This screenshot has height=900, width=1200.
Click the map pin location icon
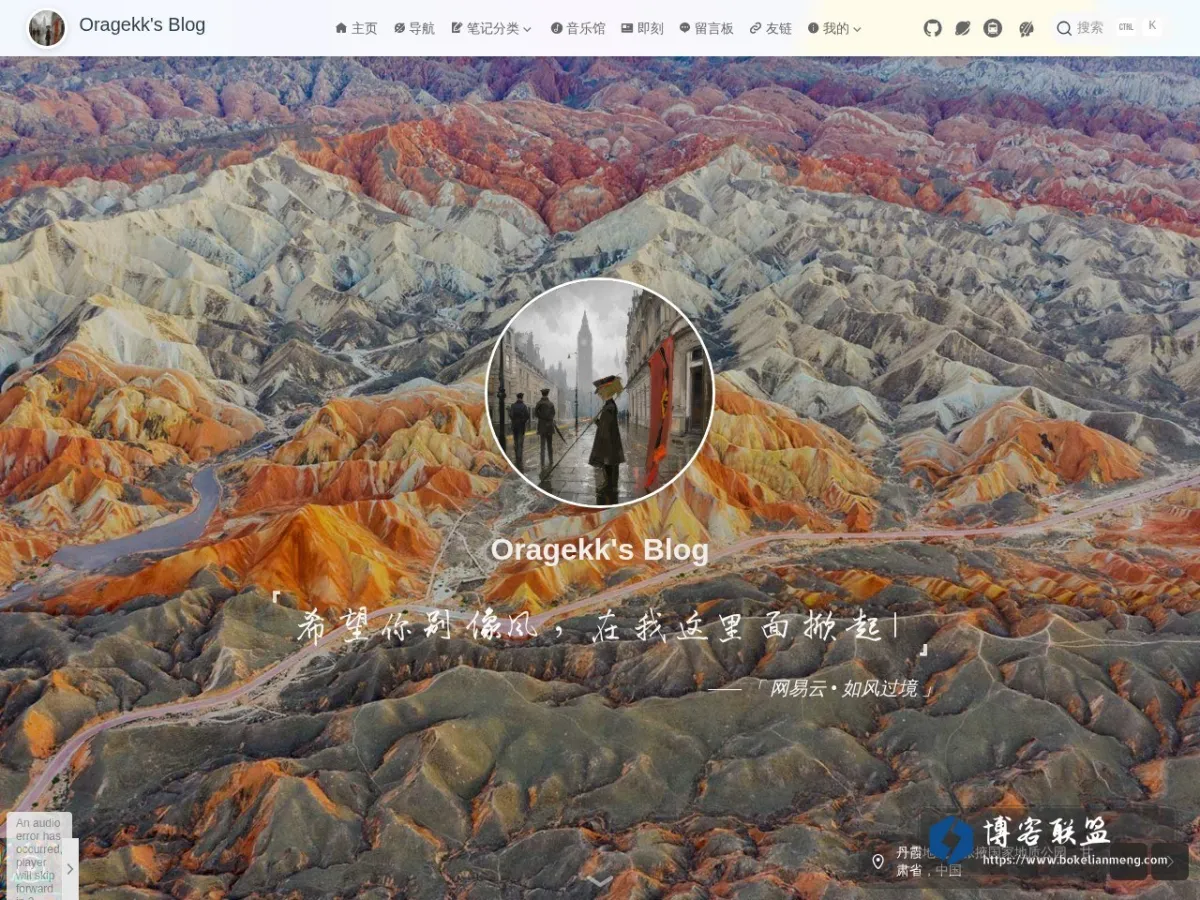point(878,861)
